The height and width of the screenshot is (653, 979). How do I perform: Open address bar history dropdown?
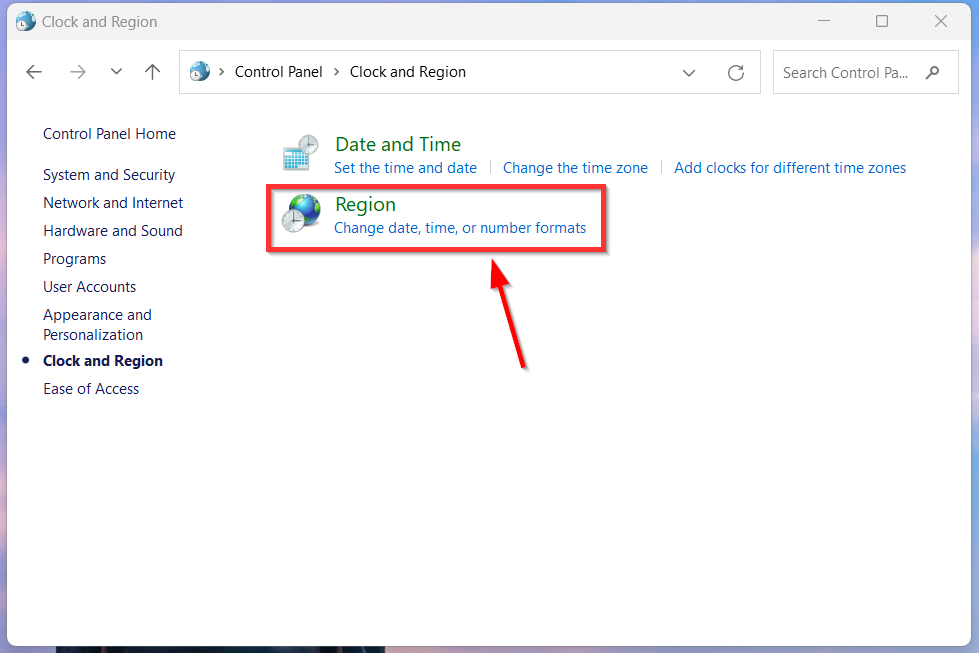(689, 73)
